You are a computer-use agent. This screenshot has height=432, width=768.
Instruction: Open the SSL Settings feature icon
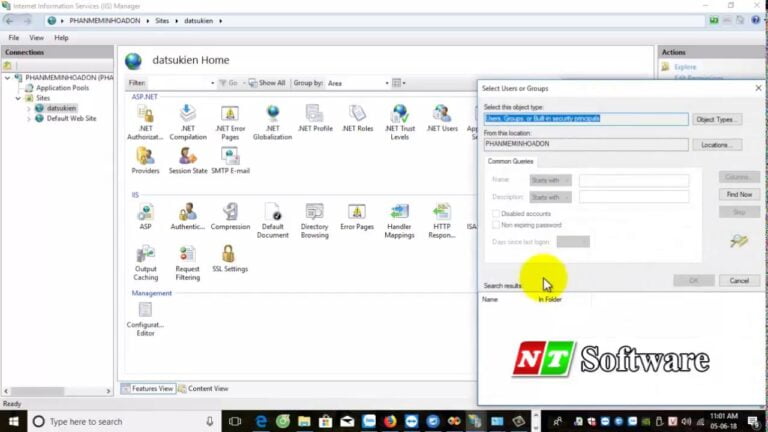(229, 256)
